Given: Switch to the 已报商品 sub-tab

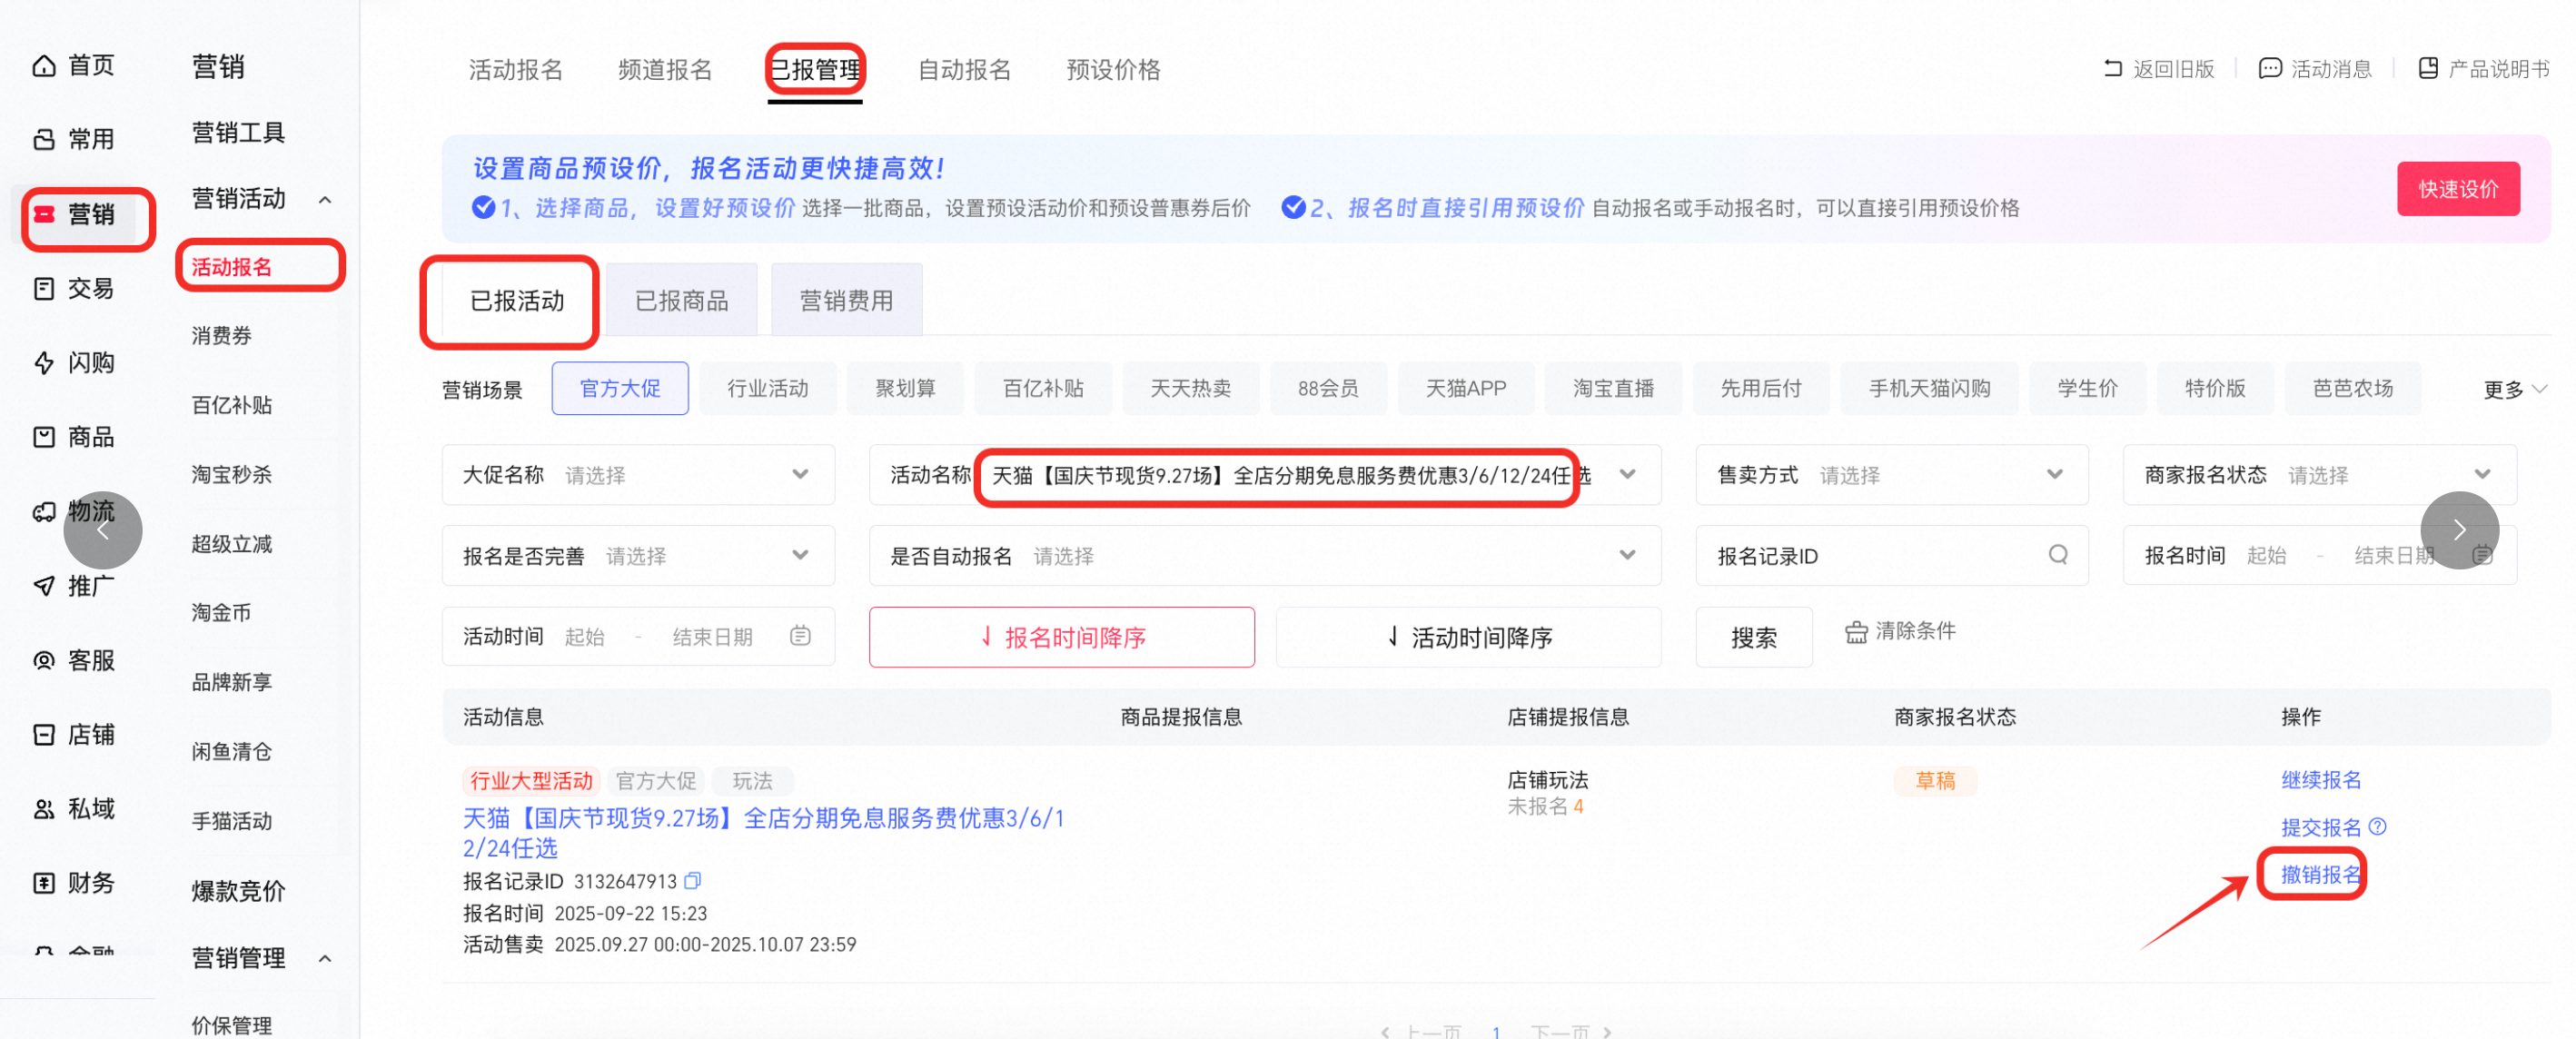Looking at the screenshot, I should (682, 300).
